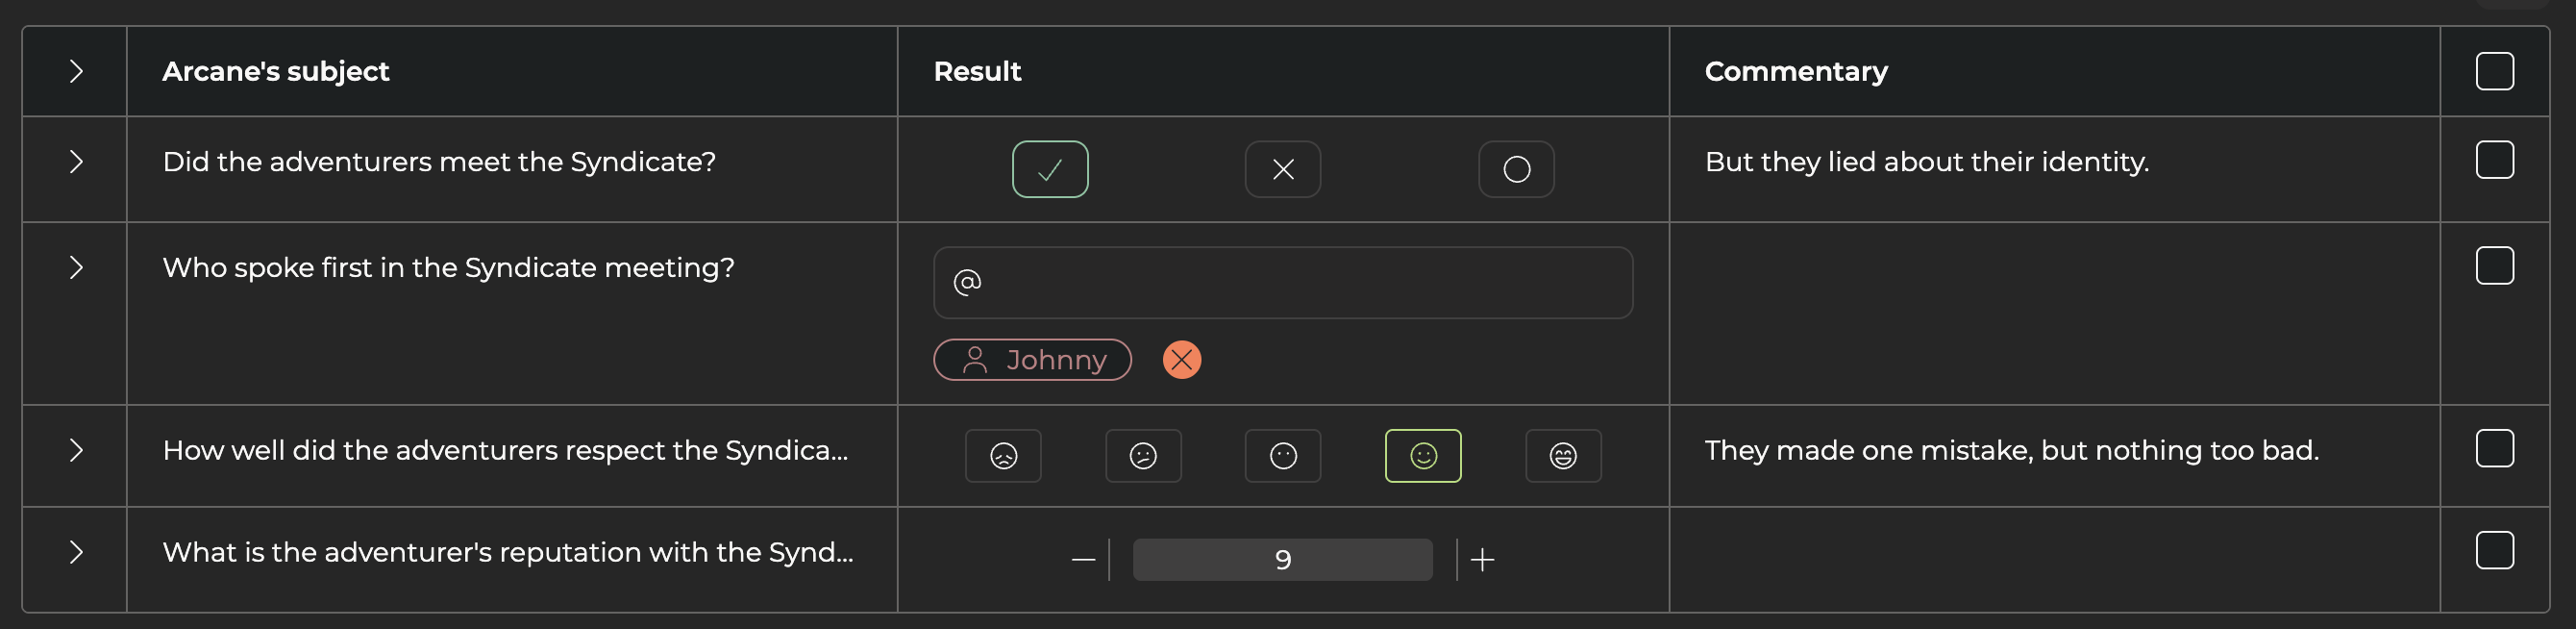
Task: Check the box for the reputation row
Action: point(2494,550)
